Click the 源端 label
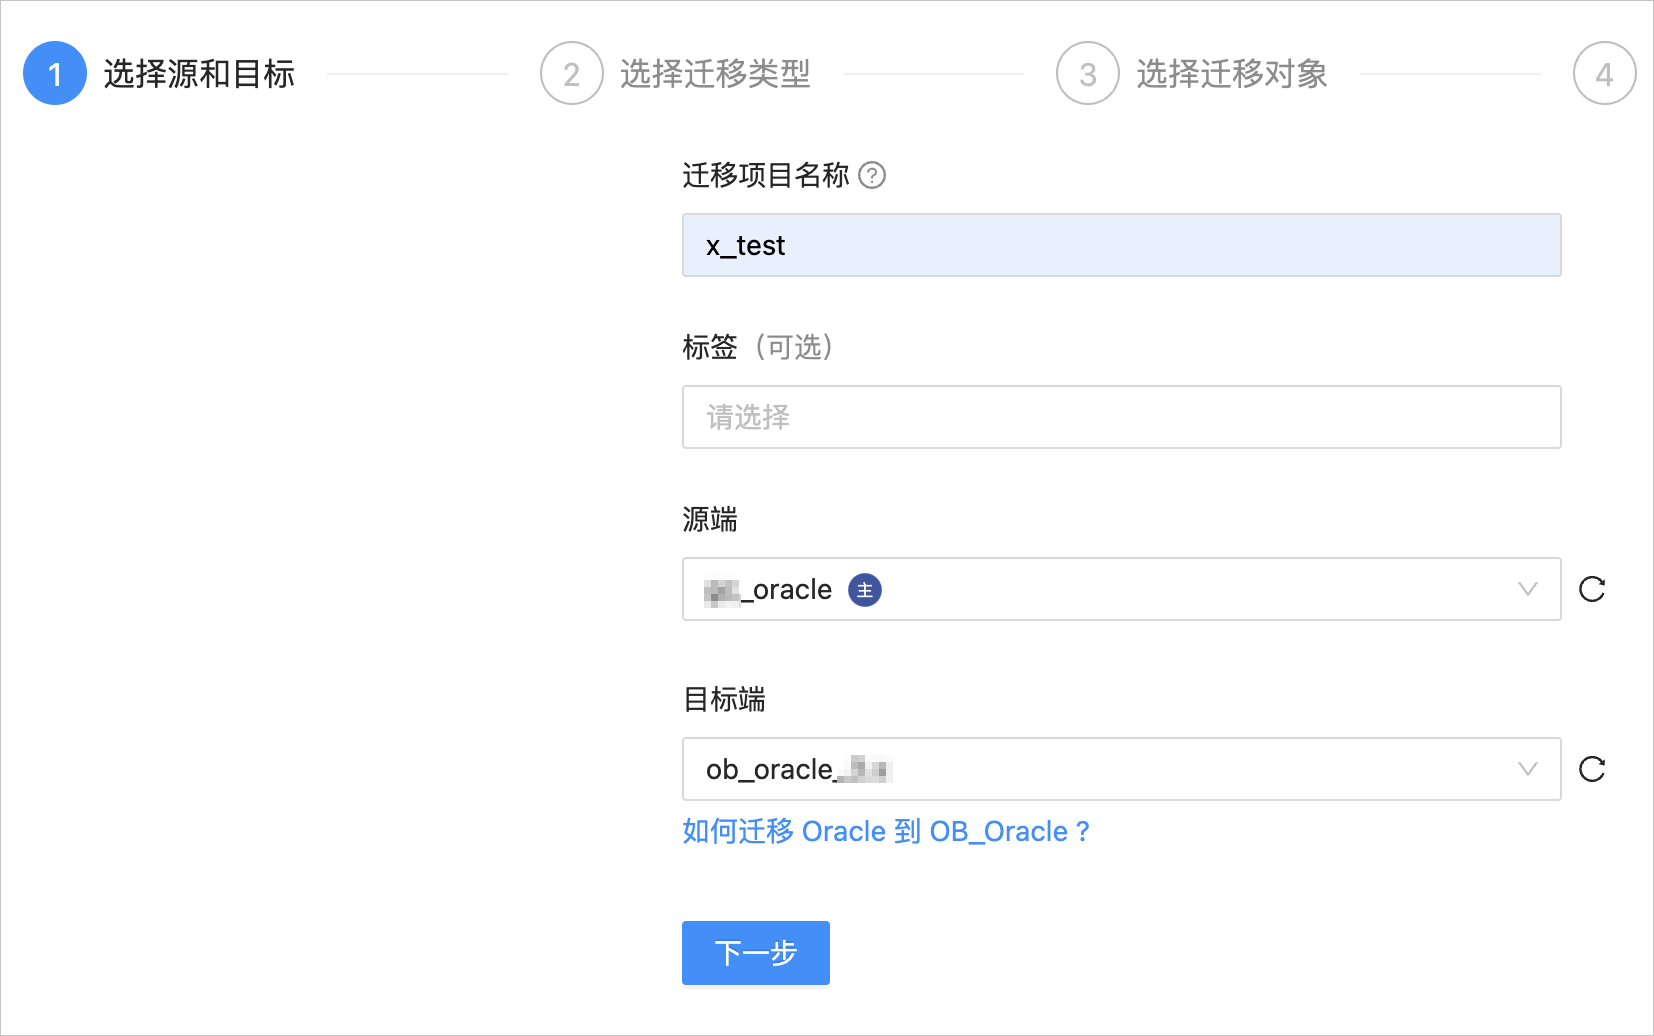The image size is (1654, 1036). click(710, 519)
